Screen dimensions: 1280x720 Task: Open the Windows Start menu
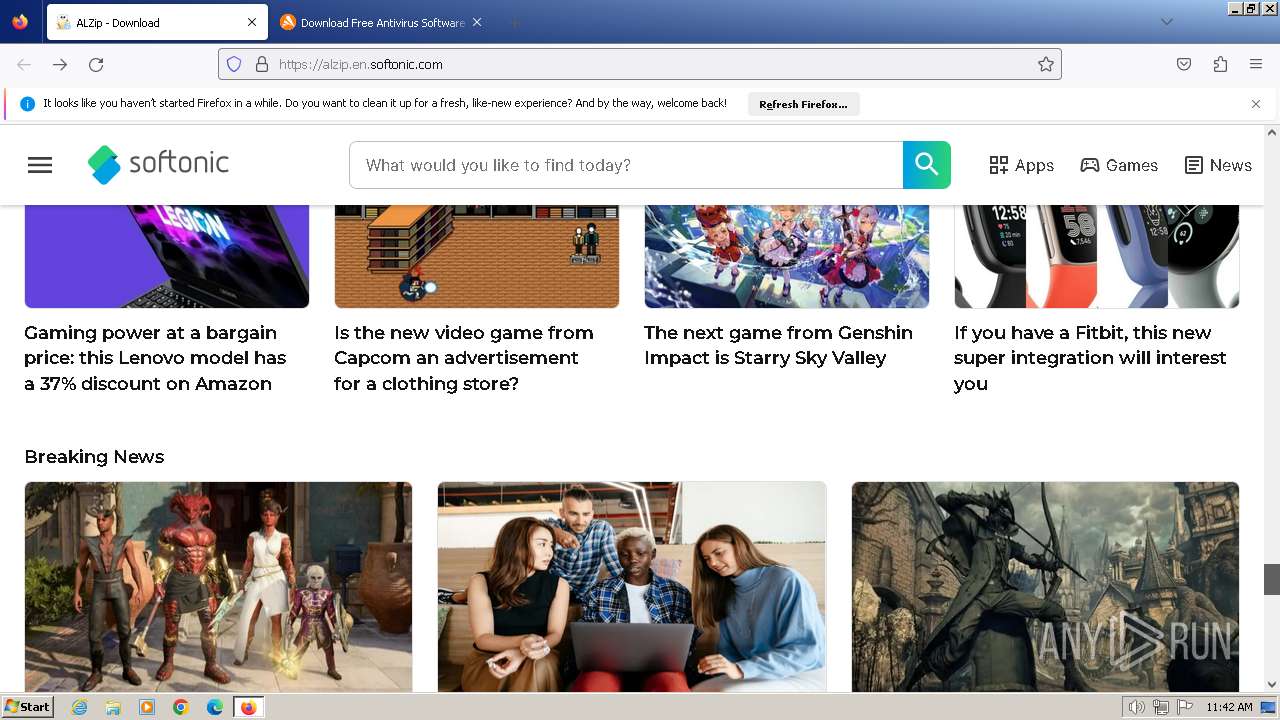click(27, 707)
